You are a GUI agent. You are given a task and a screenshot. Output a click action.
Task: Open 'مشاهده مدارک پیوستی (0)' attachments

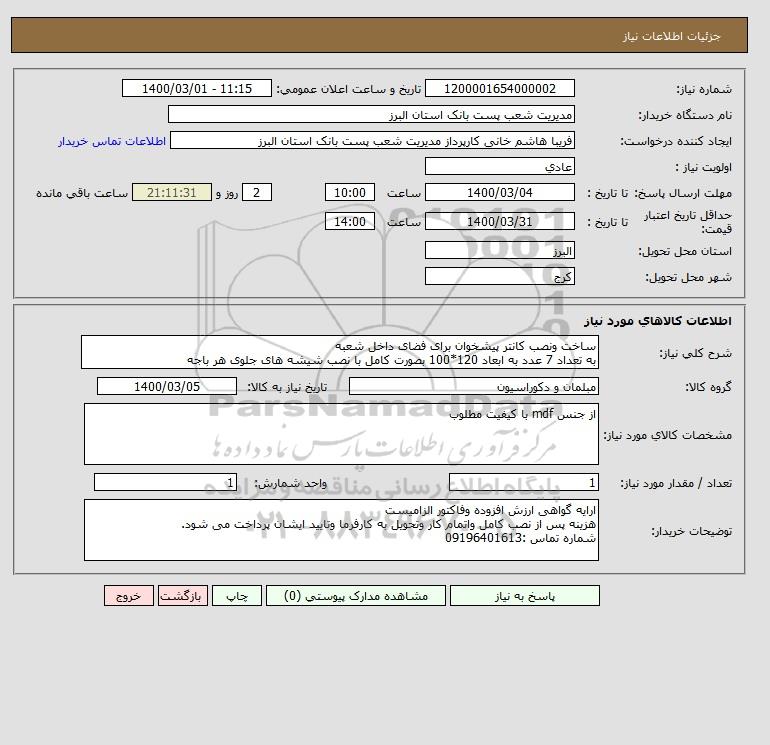click(356, 596)
